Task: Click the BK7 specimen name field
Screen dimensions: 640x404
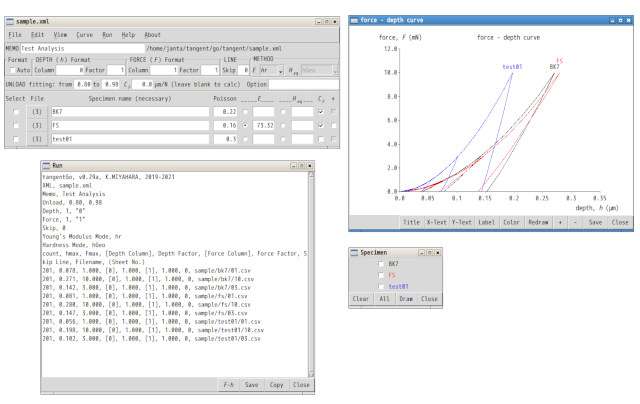Action: [130, 112]
